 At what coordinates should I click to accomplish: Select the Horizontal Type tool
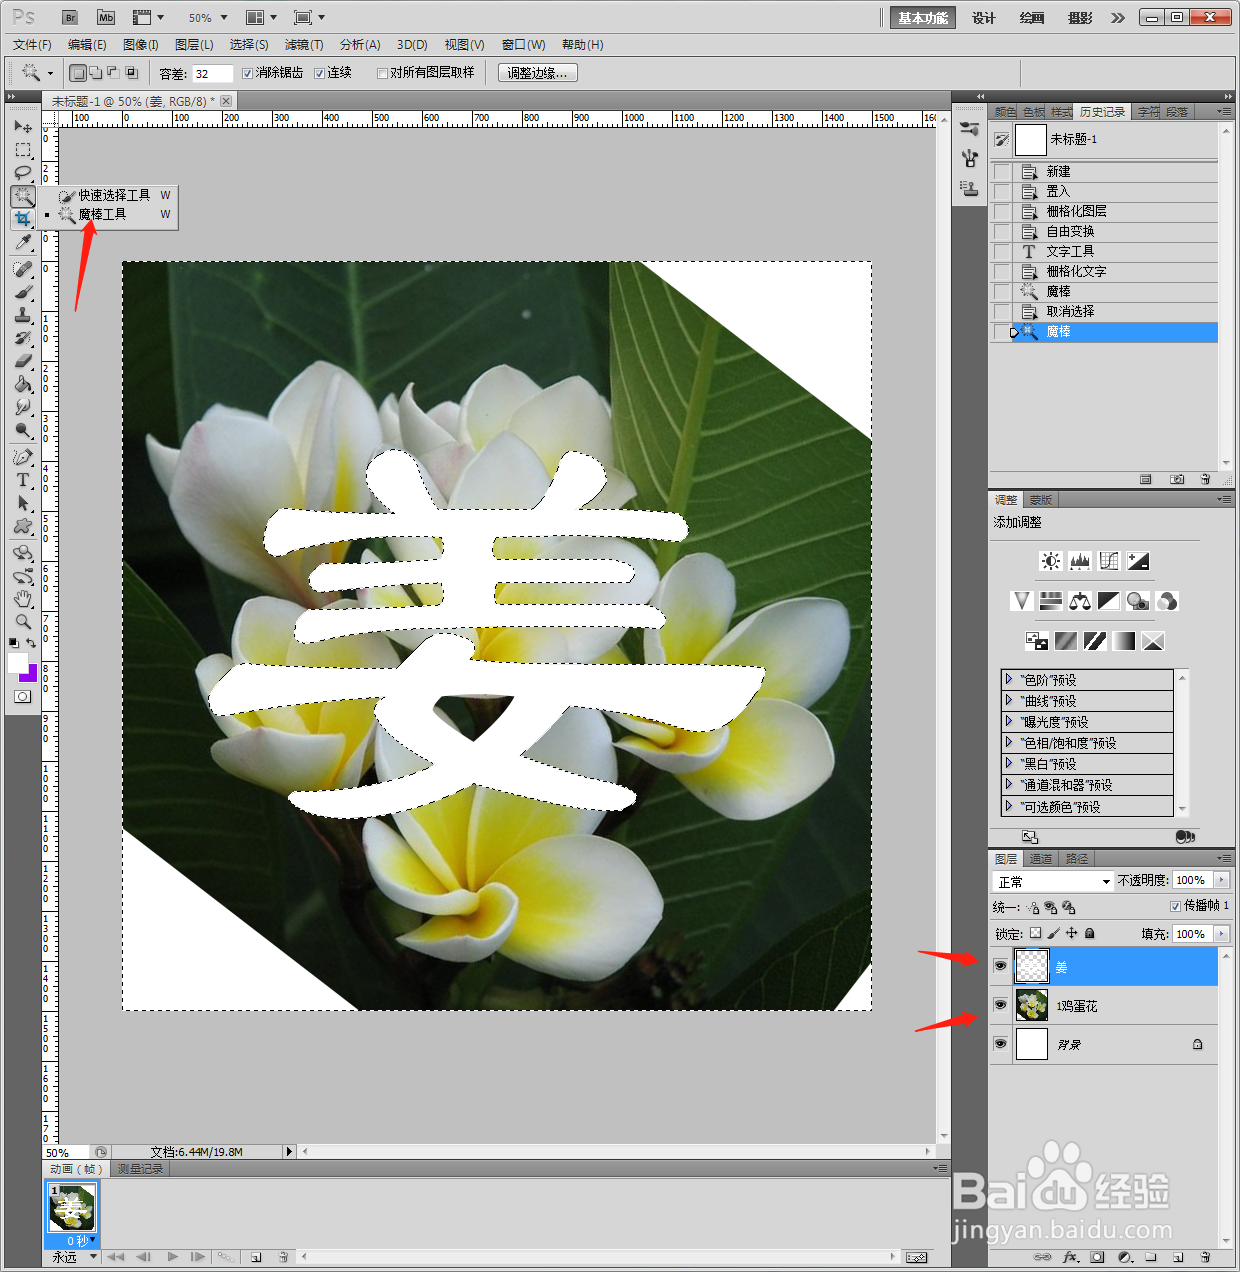point(23,480)
